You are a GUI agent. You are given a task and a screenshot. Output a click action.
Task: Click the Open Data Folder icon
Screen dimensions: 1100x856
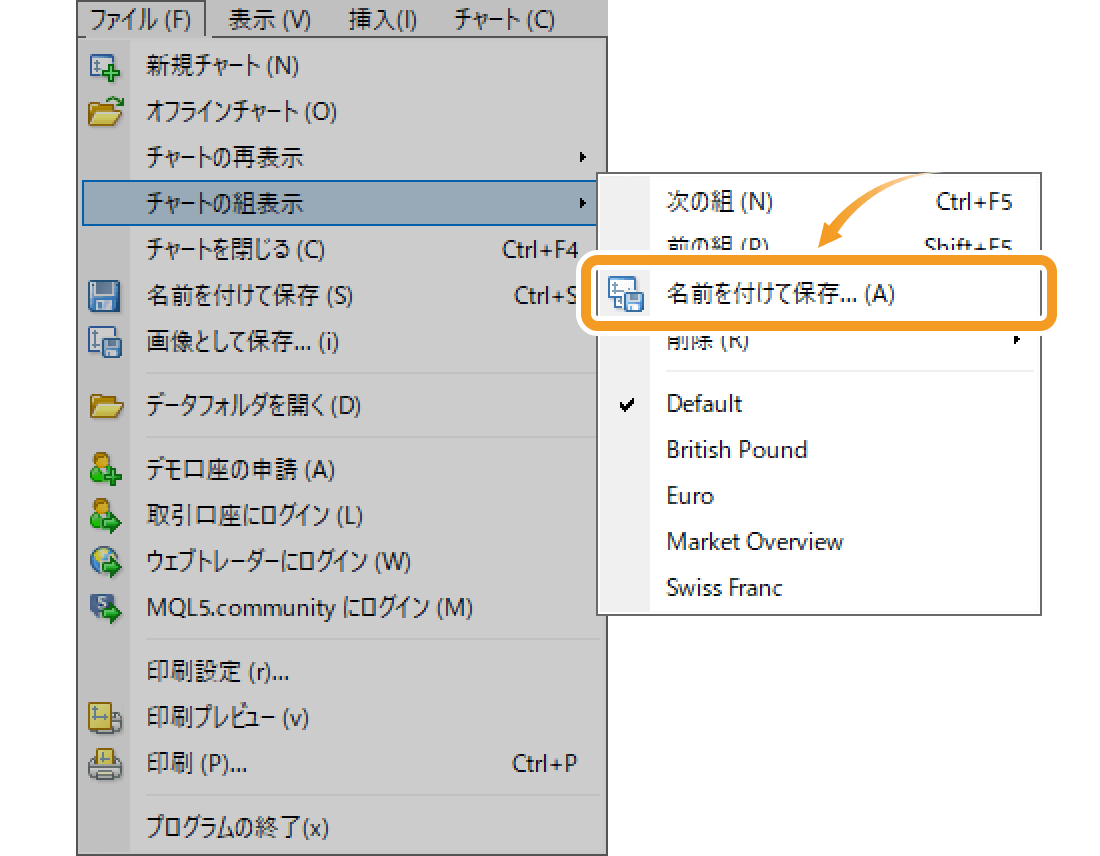pos(106,406)
